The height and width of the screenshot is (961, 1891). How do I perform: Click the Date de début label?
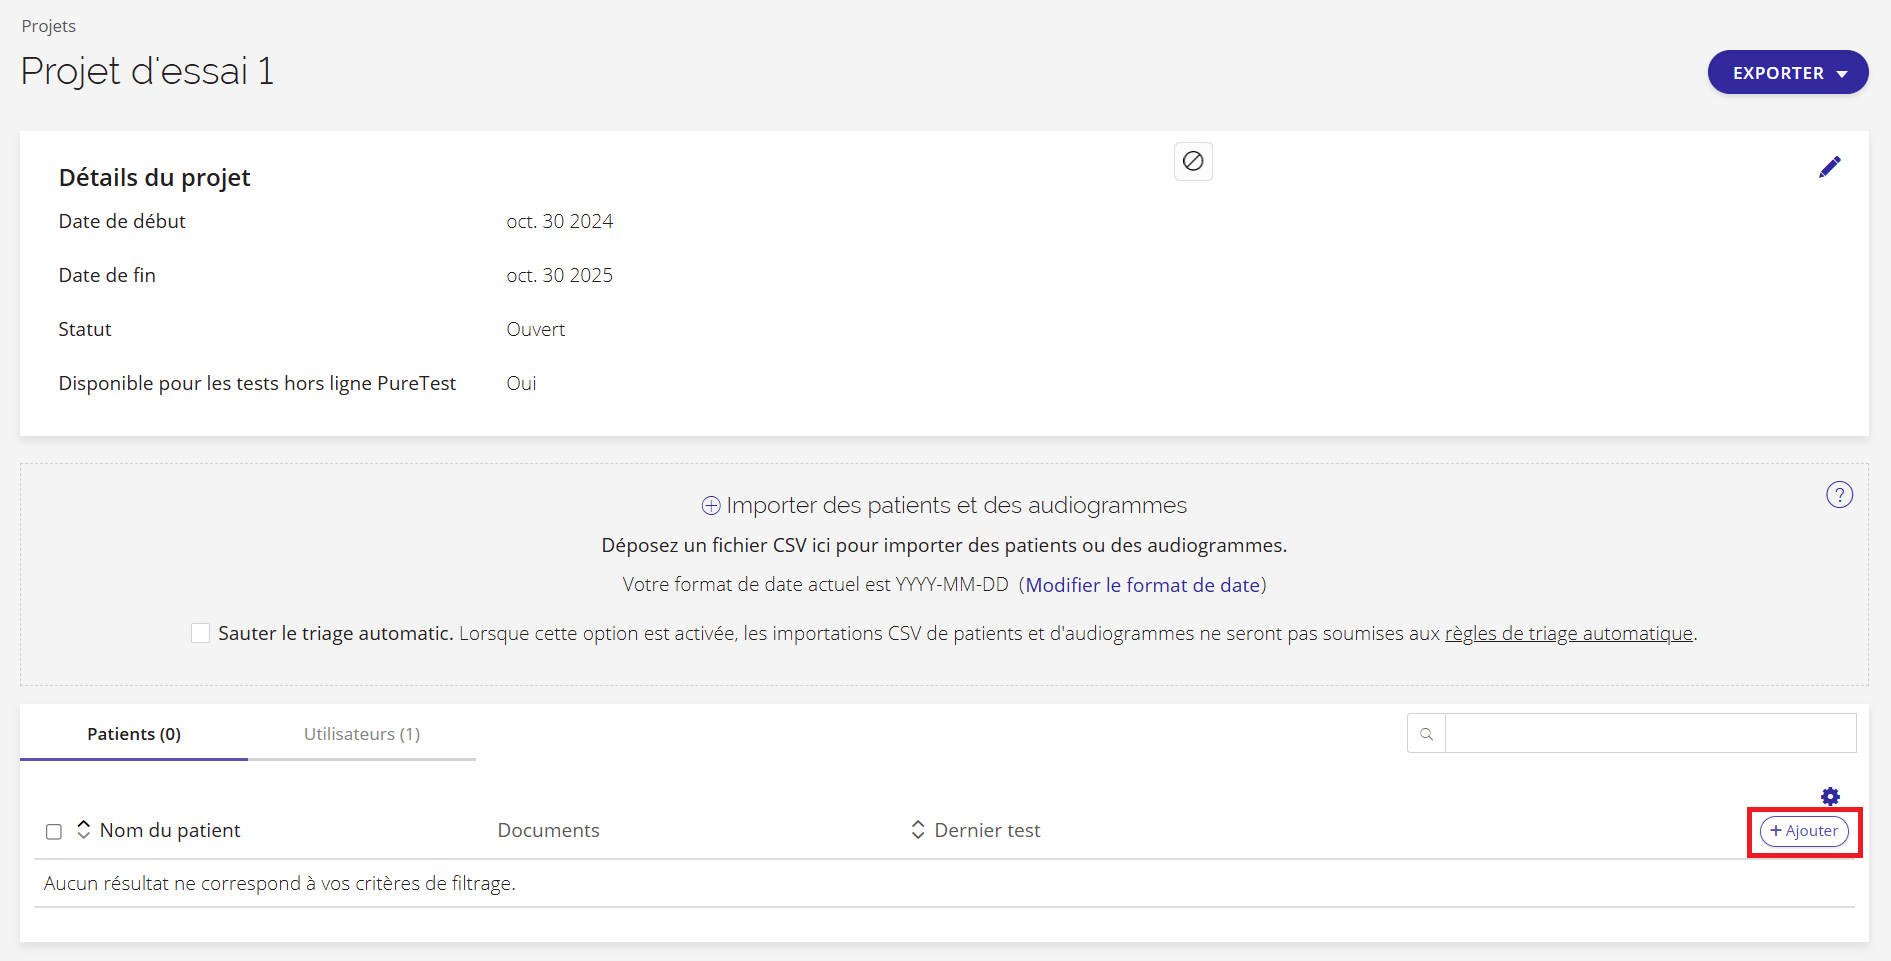coord(122,221)
